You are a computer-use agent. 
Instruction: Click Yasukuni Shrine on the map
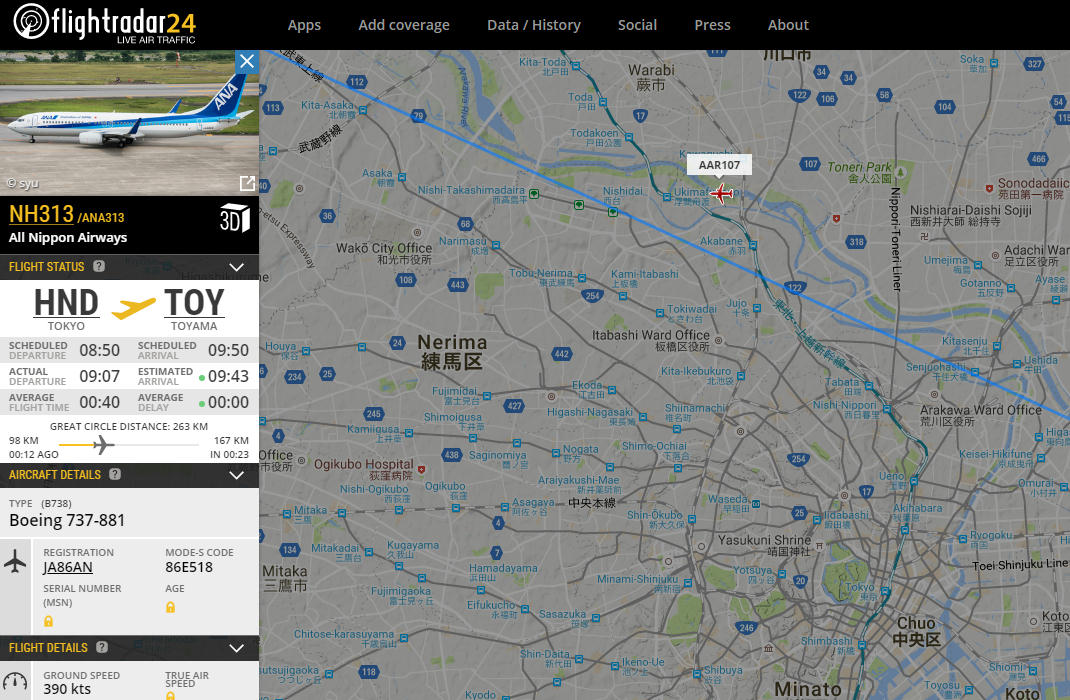click(764, 544)
